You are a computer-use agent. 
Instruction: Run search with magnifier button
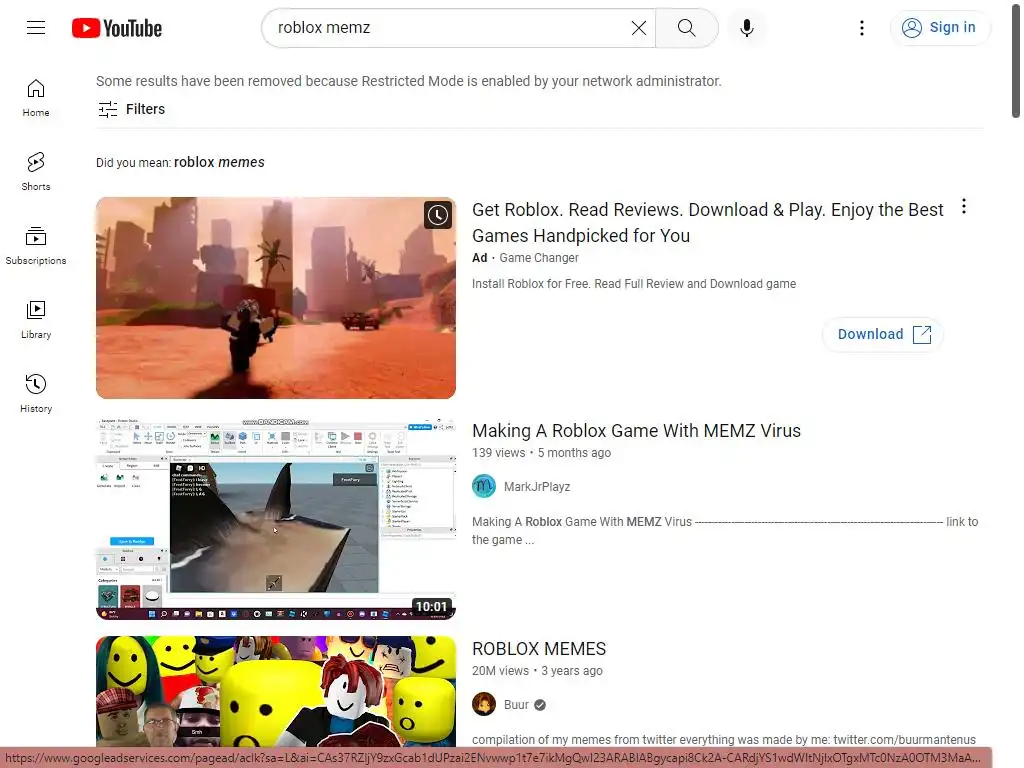[686, 27]
